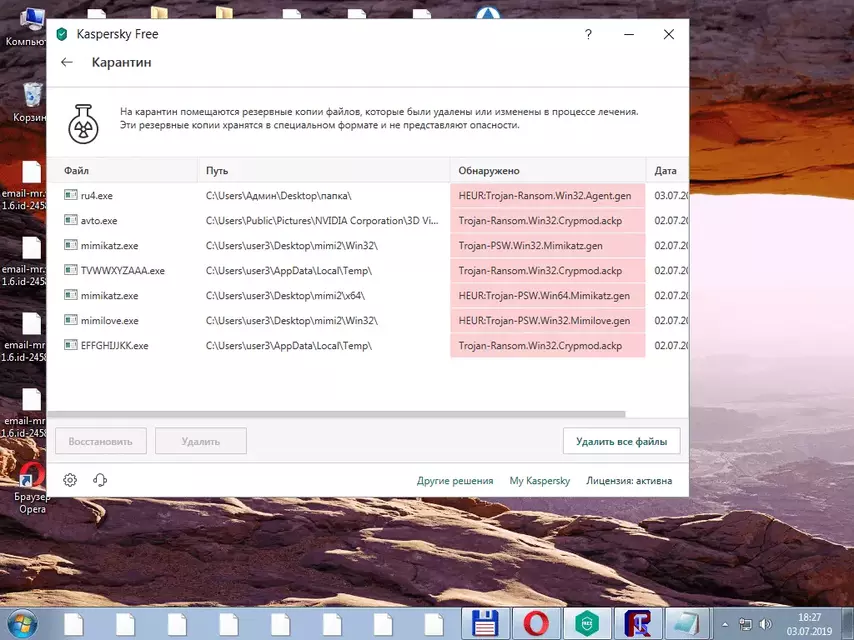Click the Kaspersky shield logo in title bar
The width and height of the screenshot is (854, 640).
point(62,34)
